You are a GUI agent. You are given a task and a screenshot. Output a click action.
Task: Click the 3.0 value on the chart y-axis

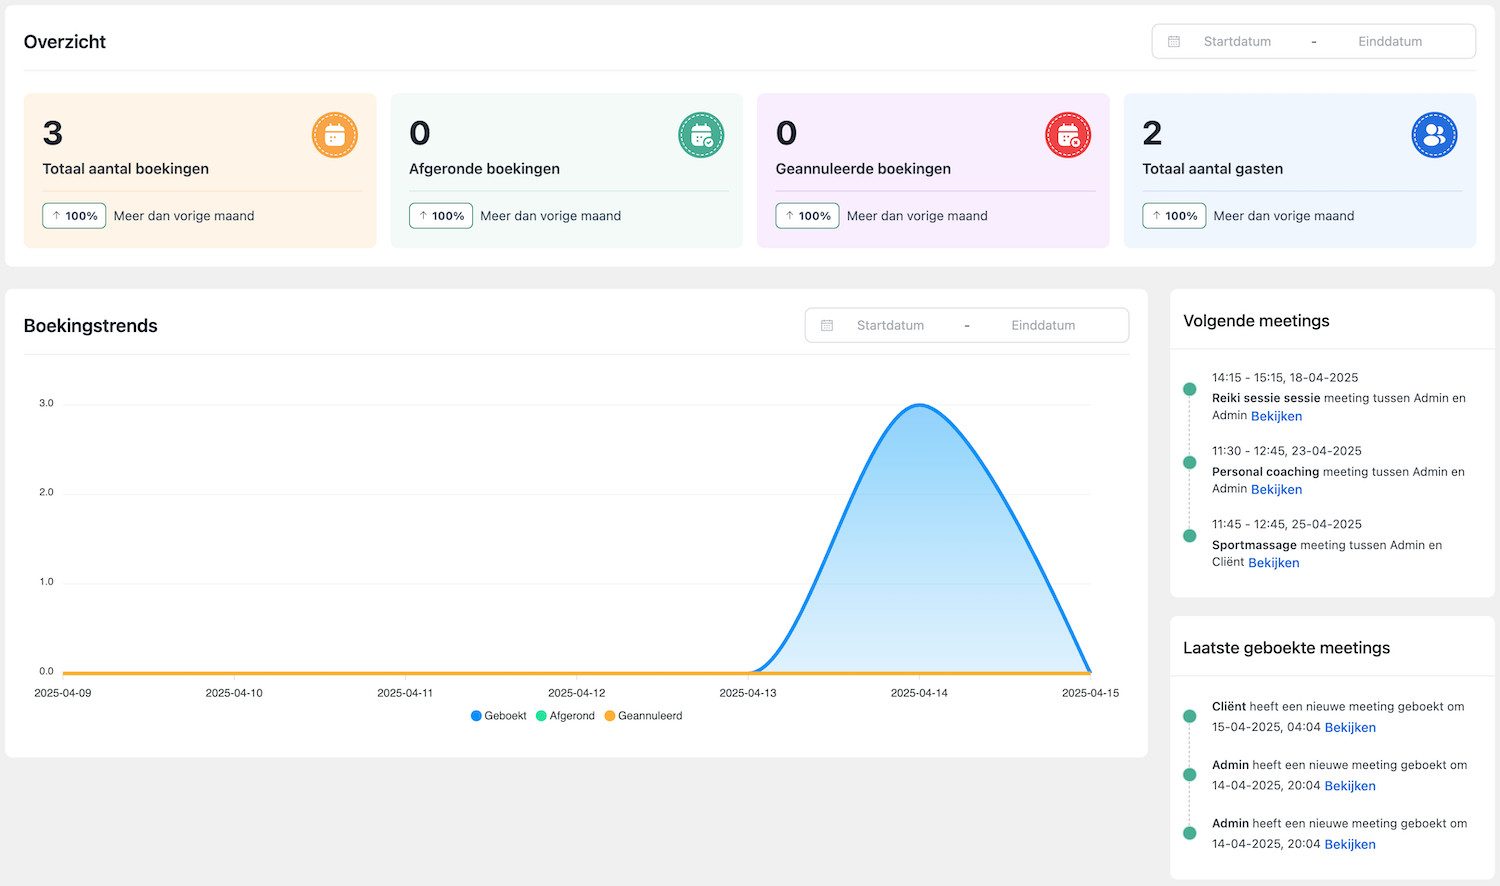pyautogui.click(x=46, y=403)
